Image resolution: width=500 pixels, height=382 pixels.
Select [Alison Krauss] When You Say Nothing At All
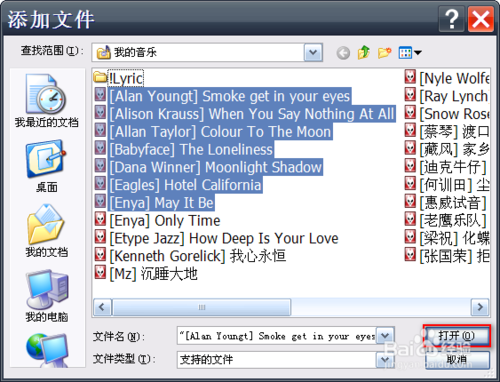[x=252, y=114]
